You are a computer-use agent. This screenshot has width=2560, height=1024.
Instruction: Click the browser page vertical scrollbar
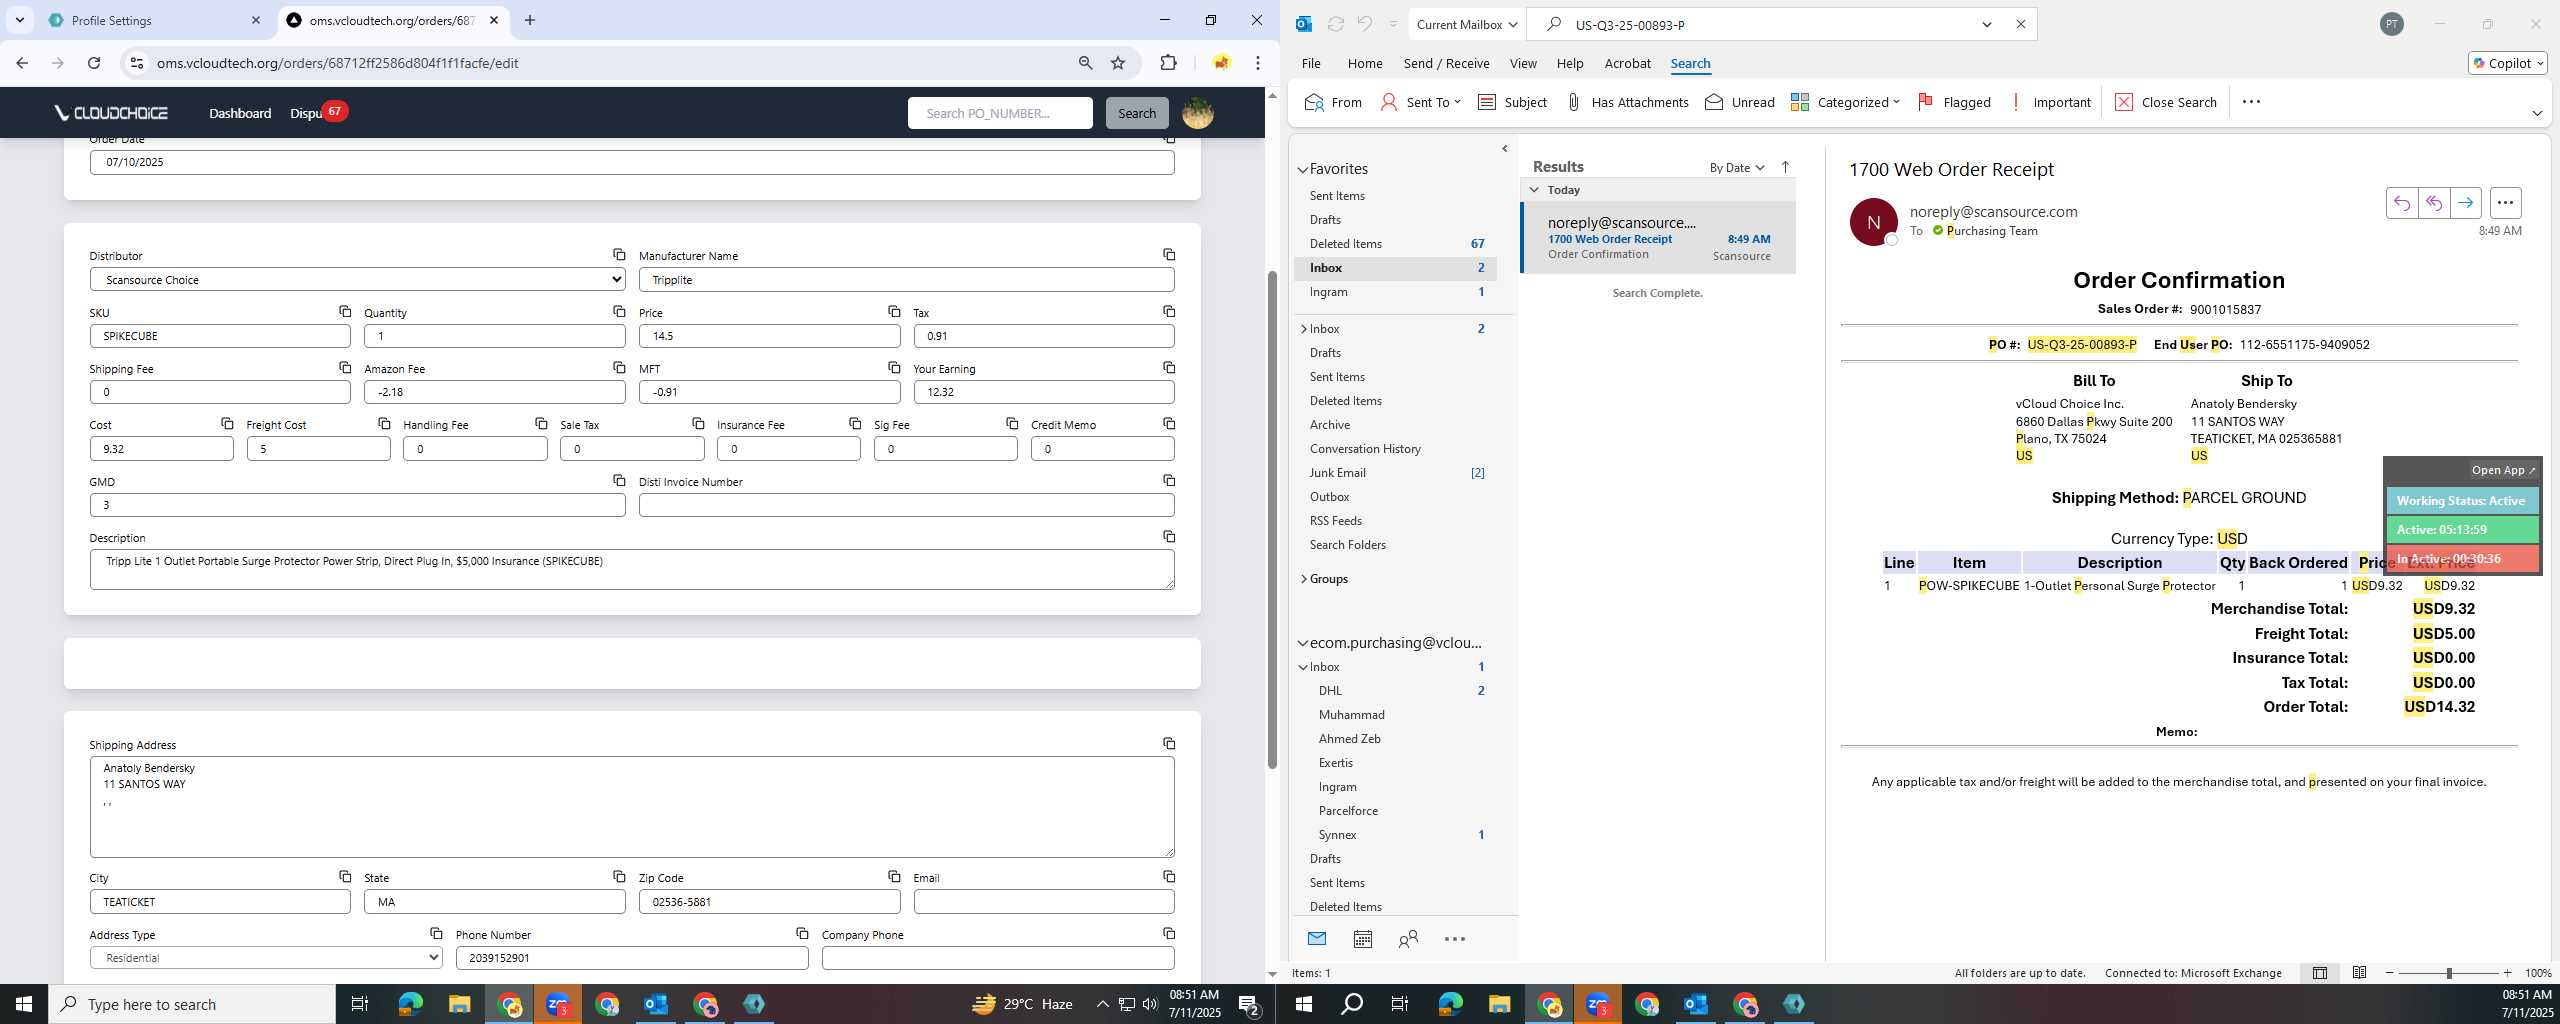[1272, 520]
